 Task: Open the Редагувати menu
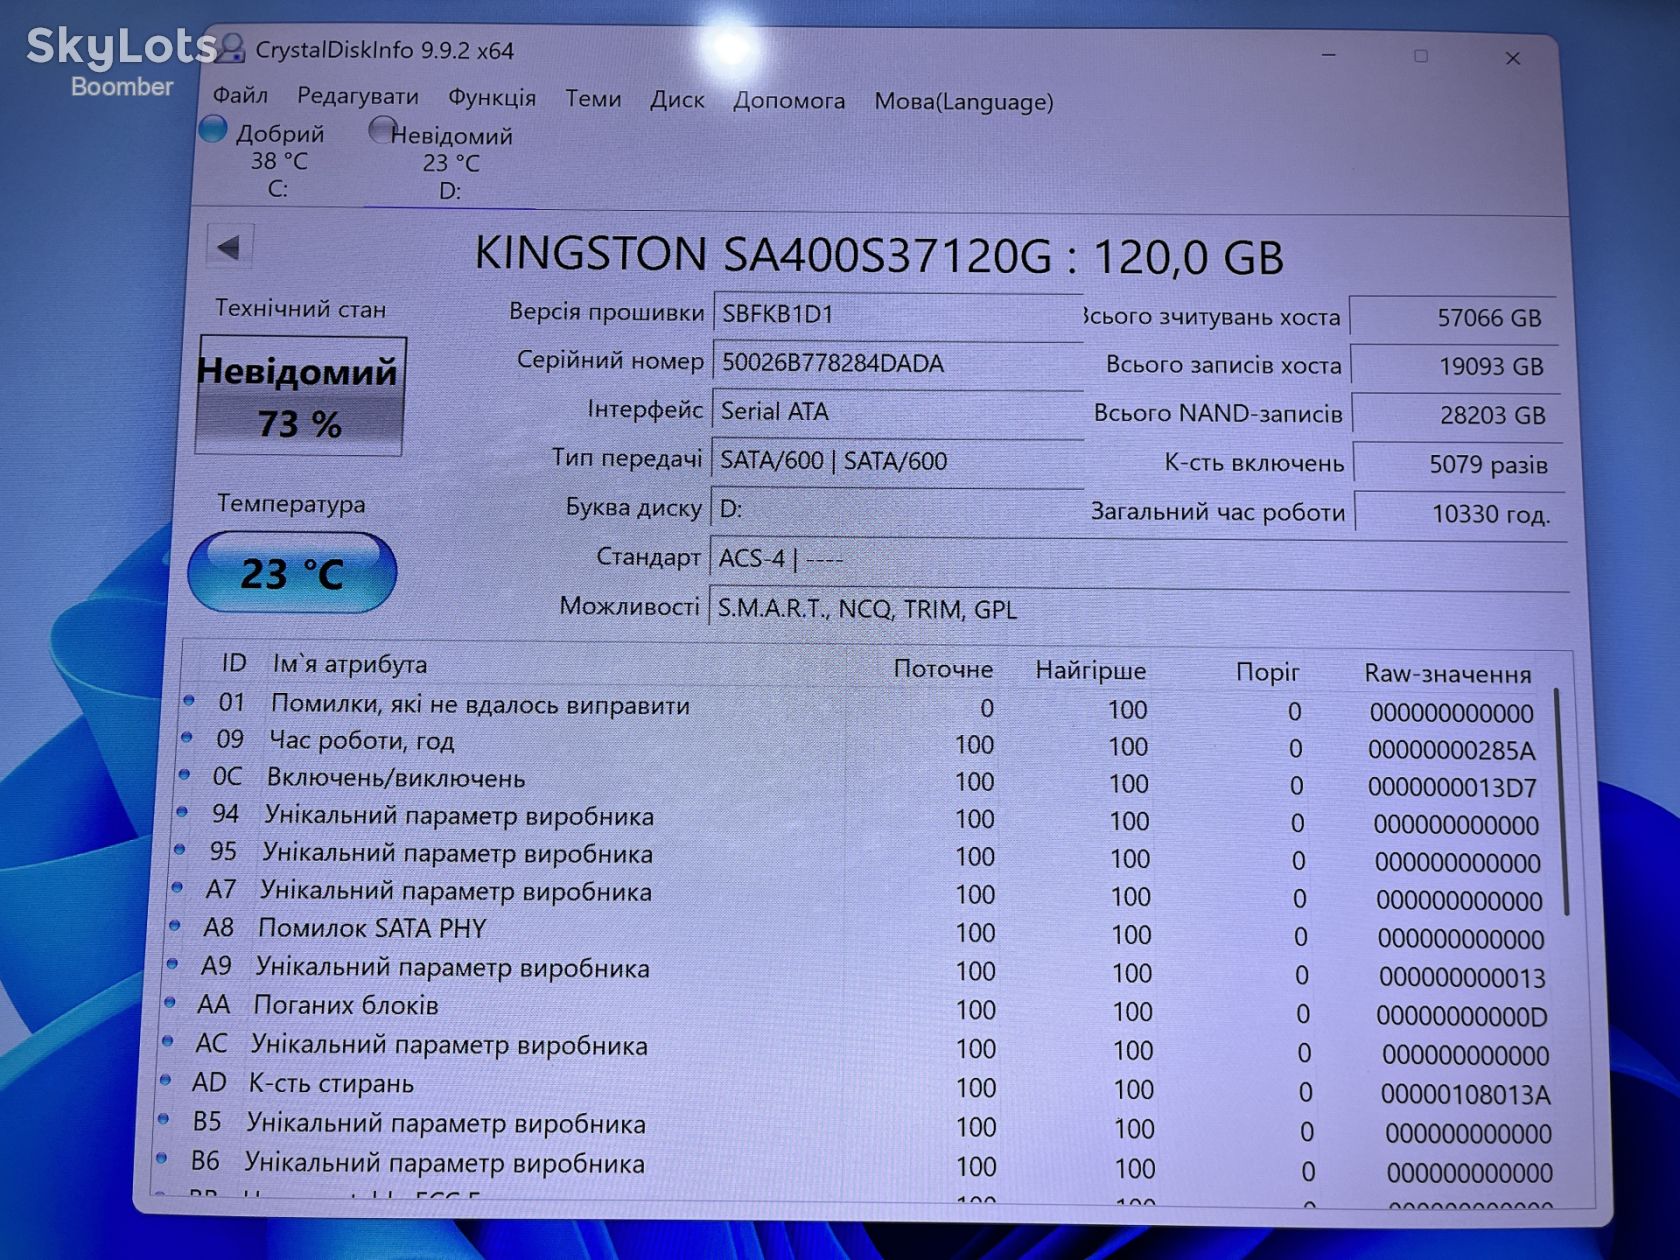(x=358, y=97)
